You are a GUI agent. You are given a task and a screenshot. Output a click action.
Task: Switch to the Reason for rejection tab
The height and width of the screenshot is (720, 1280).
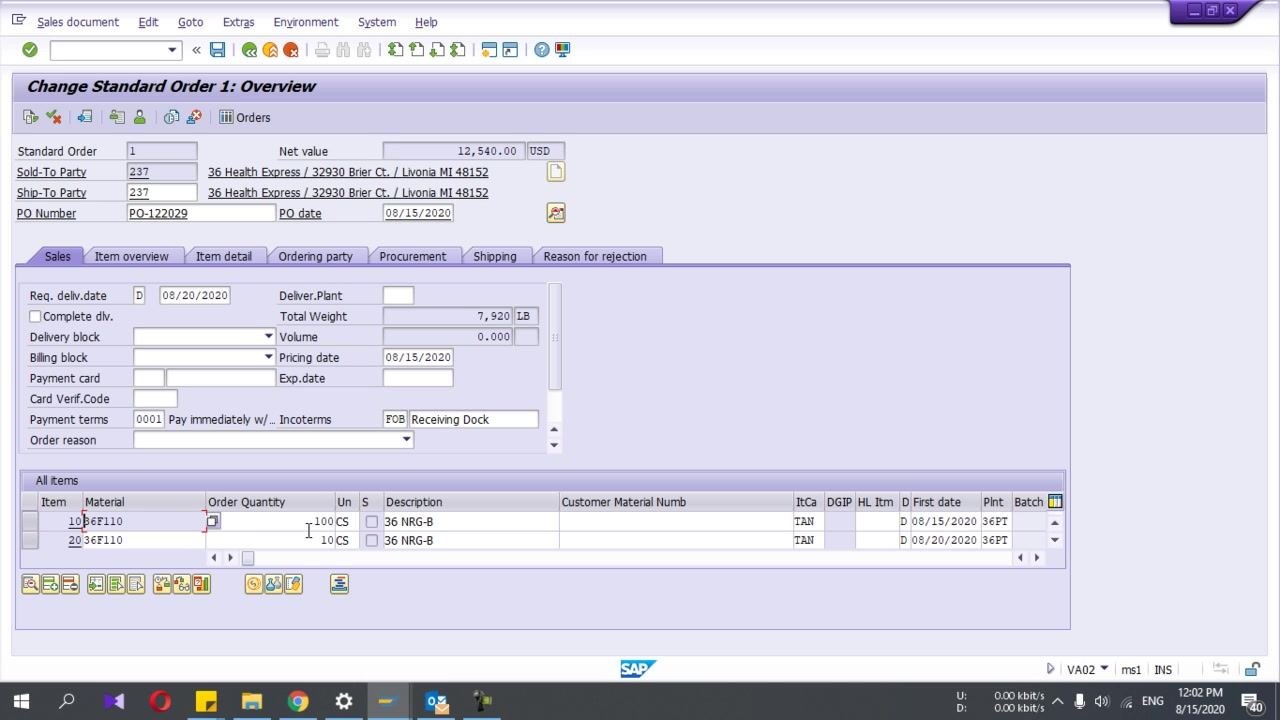595,257
